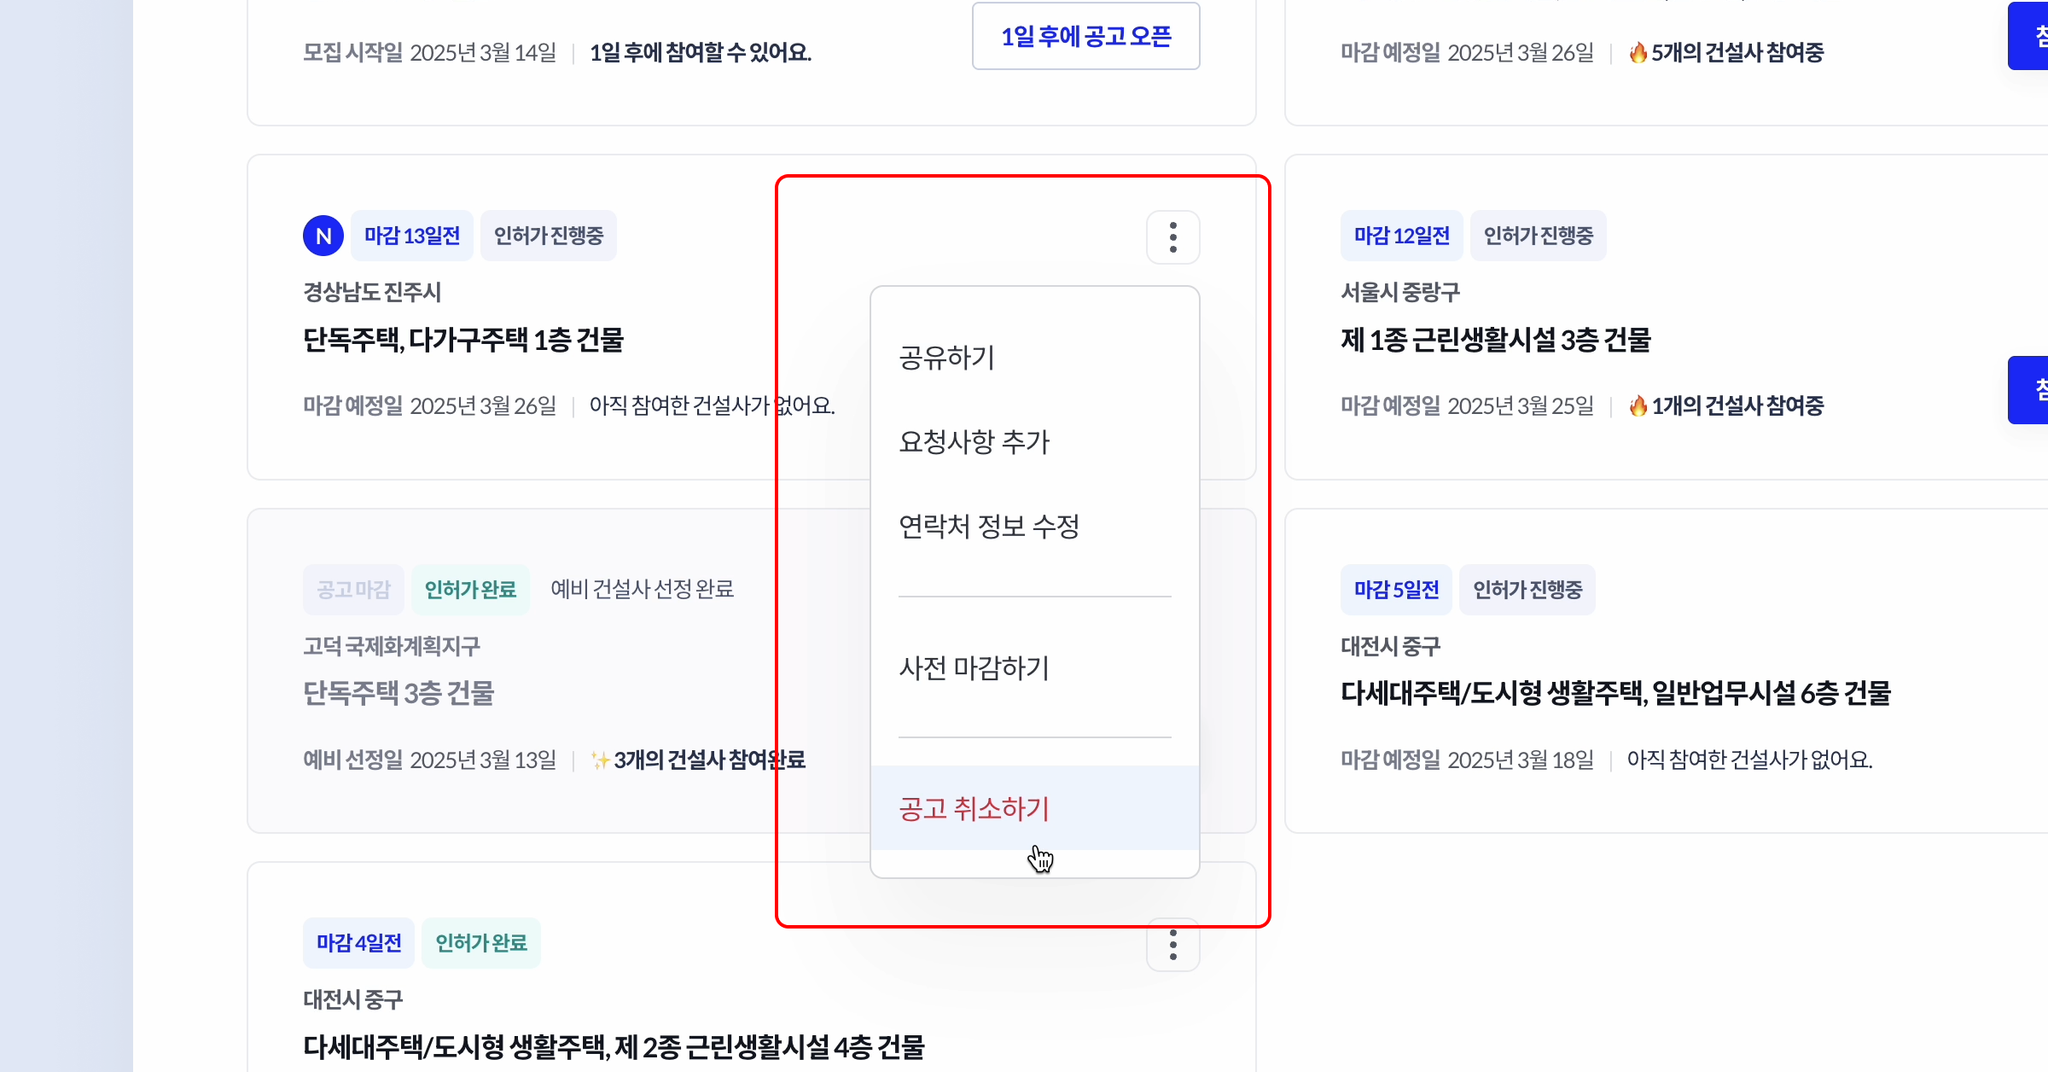Click the fire icon beside 5개의 건설사 참여중
The height and width of the screenshot is (1072, 2048).
(x=1638, y=52)
